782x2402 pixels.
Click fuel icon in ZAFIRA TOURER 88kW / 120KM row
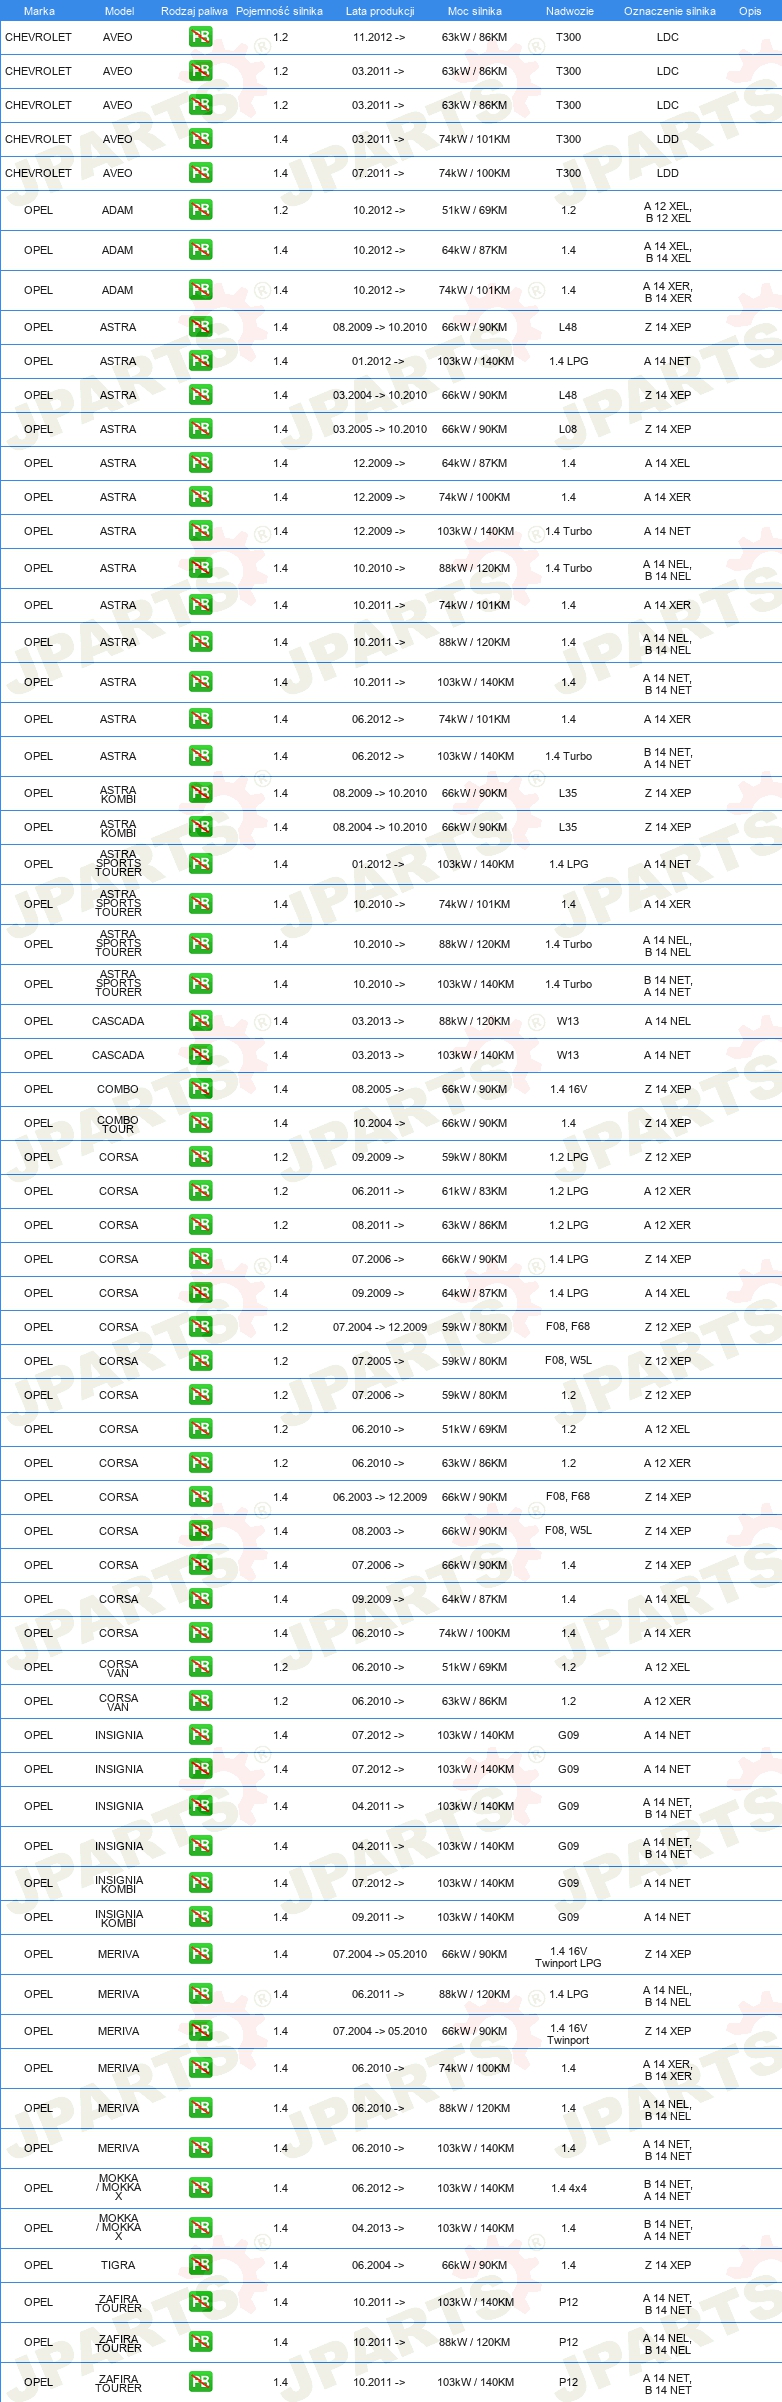click(200, 2342)
